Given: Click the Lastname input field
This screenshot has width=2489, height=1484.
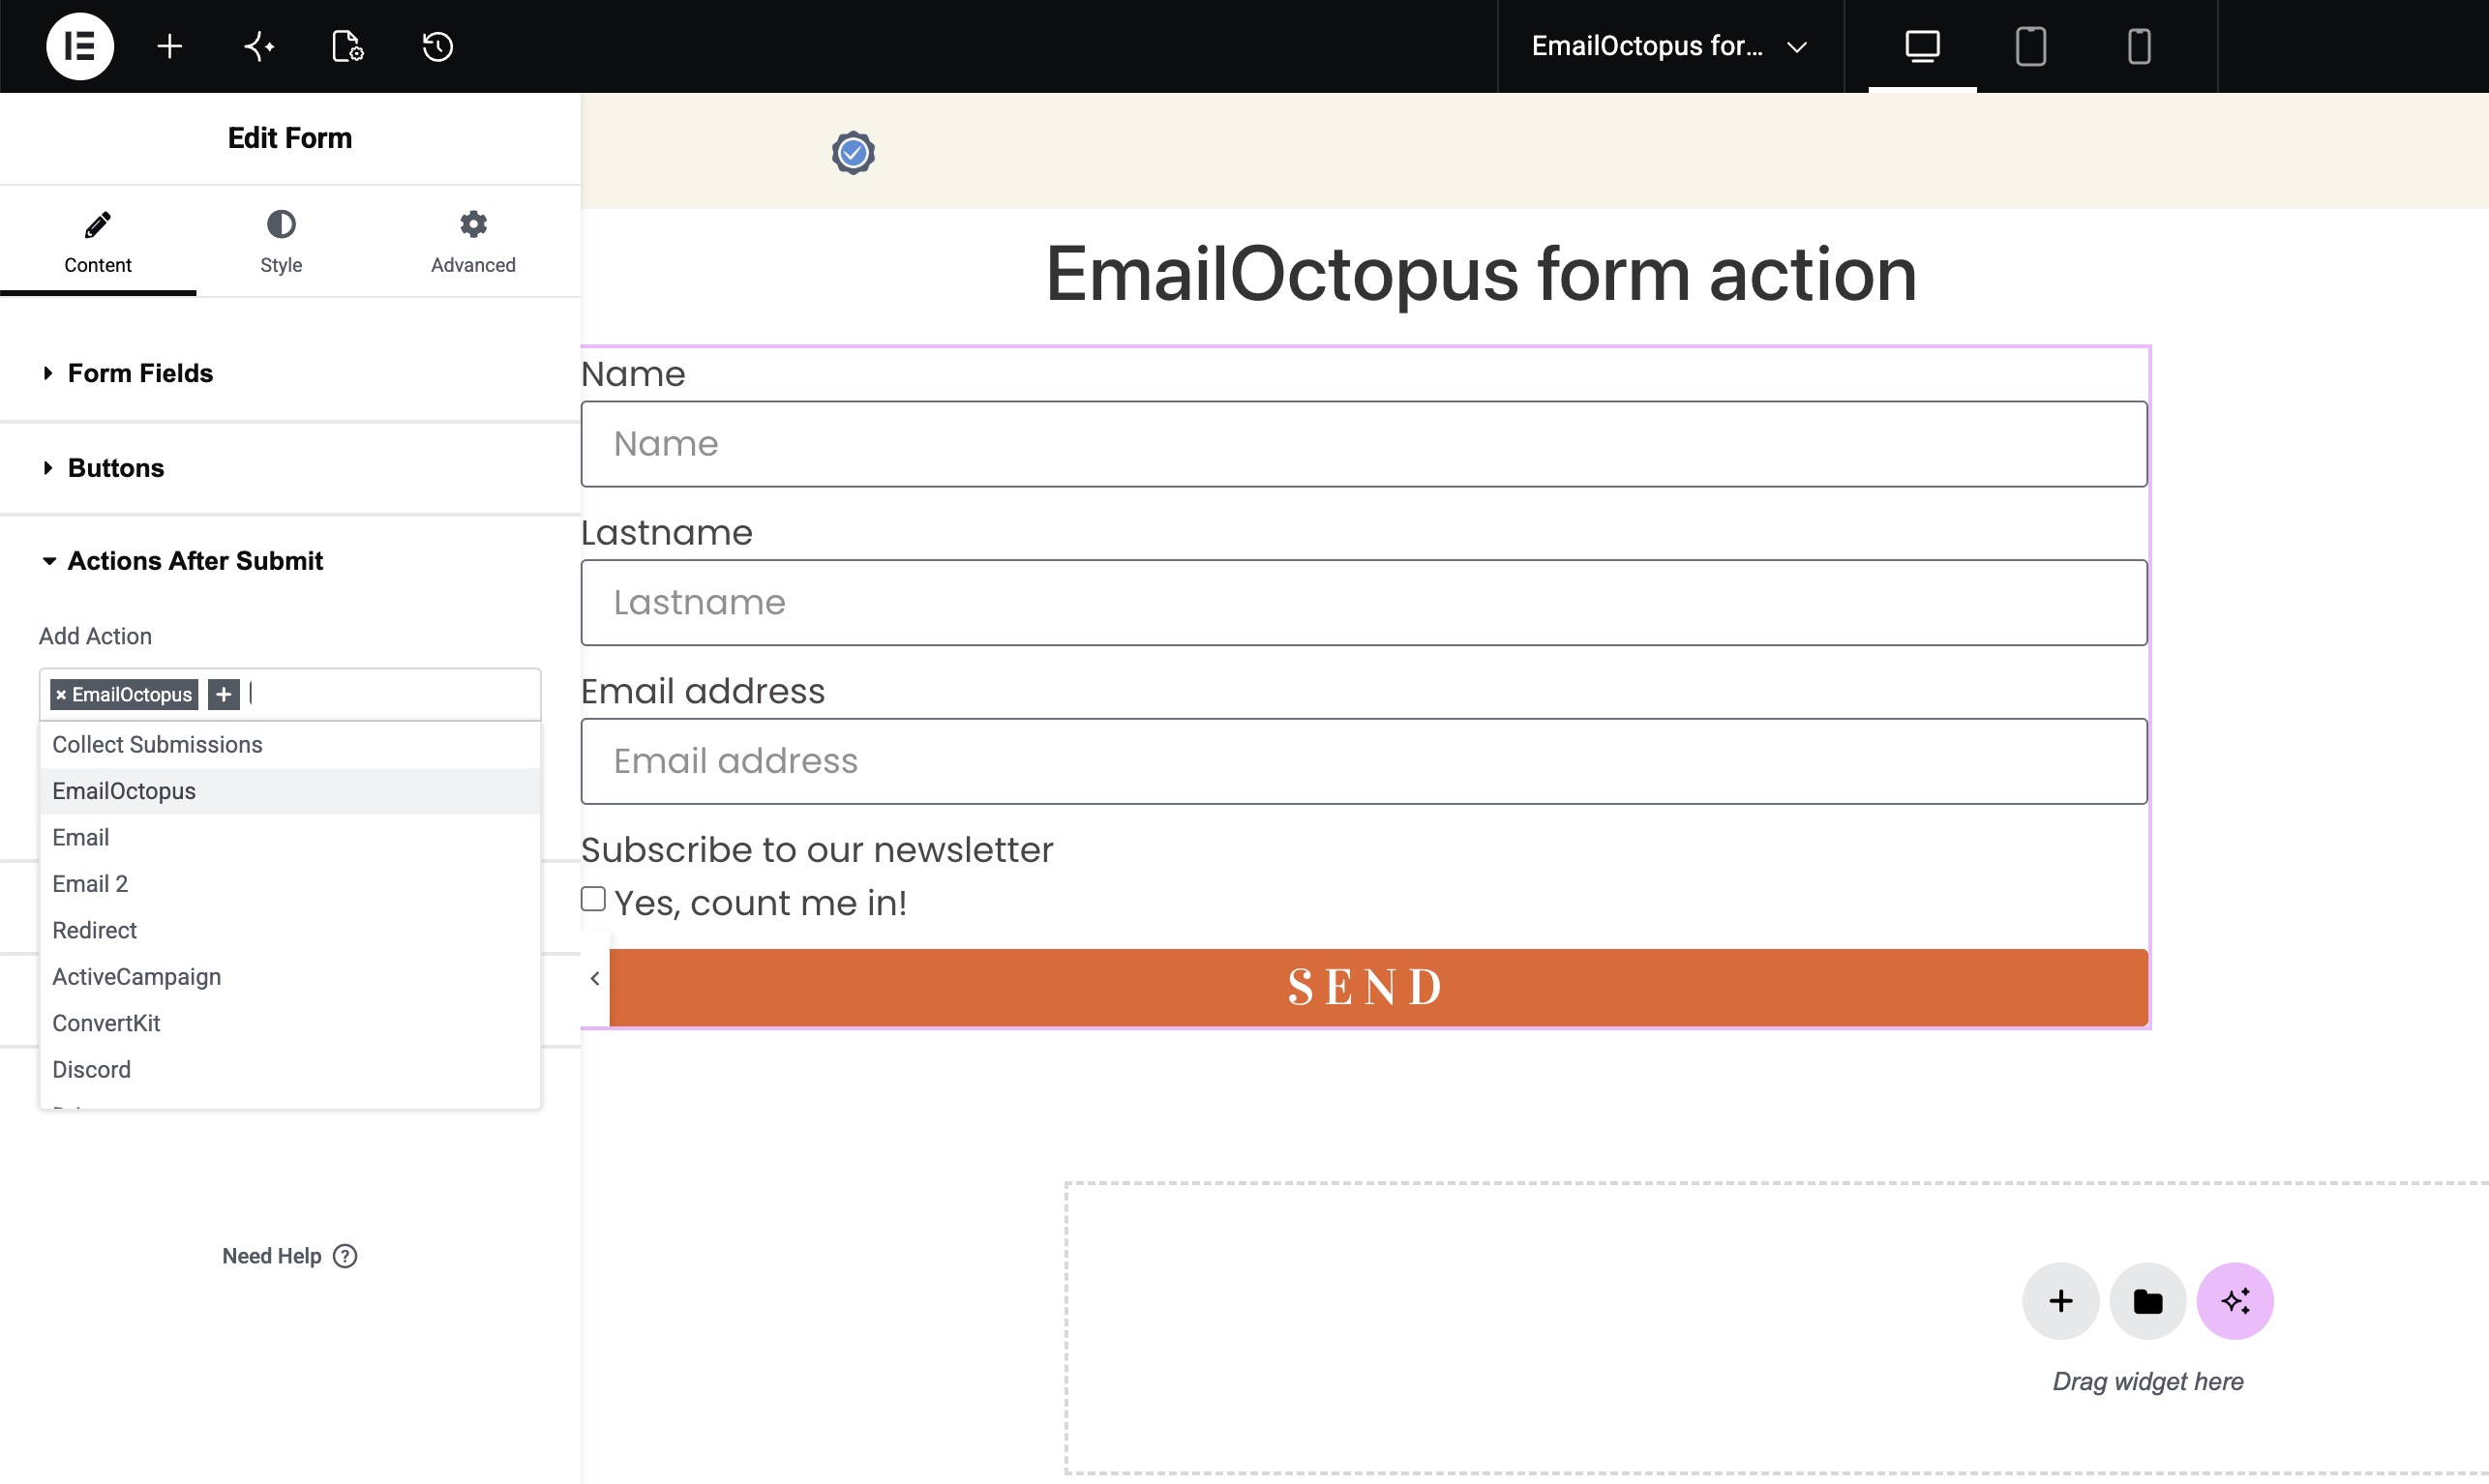Looking at the screenshot, I should click(x=1364, y=602).
